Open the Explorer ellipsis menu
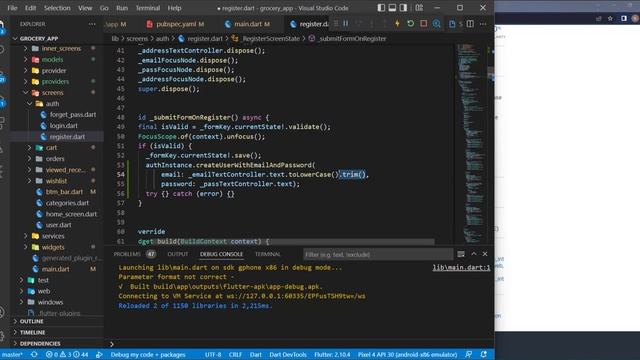 click(92, 24)
